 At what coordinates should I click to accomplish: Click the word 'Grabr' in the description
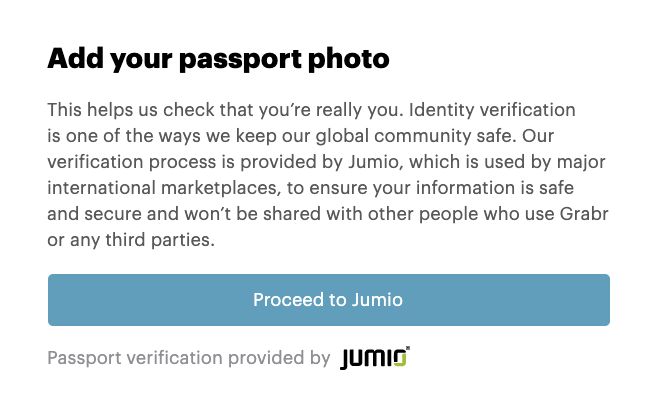[584, 214]
